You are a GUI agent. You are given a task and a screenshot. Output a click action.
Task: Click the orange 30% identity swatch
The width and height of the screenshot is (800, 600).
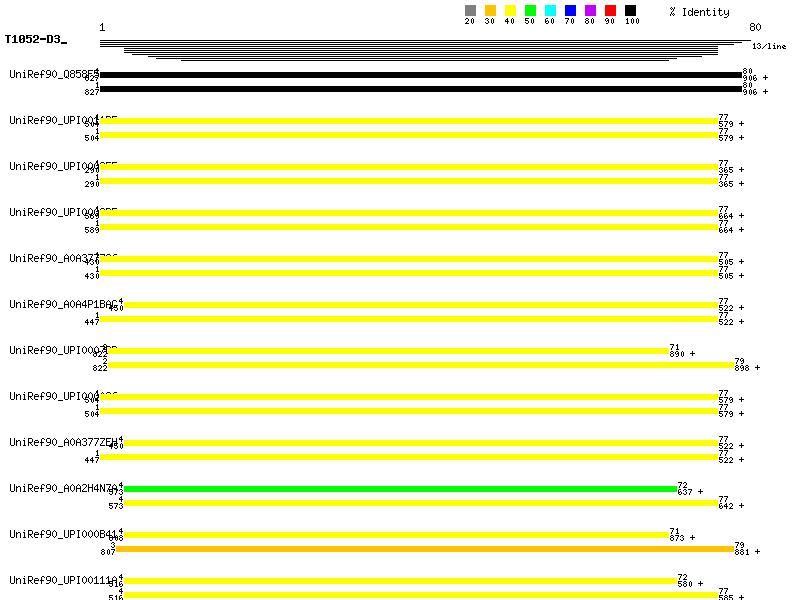[x=490, y=11]
